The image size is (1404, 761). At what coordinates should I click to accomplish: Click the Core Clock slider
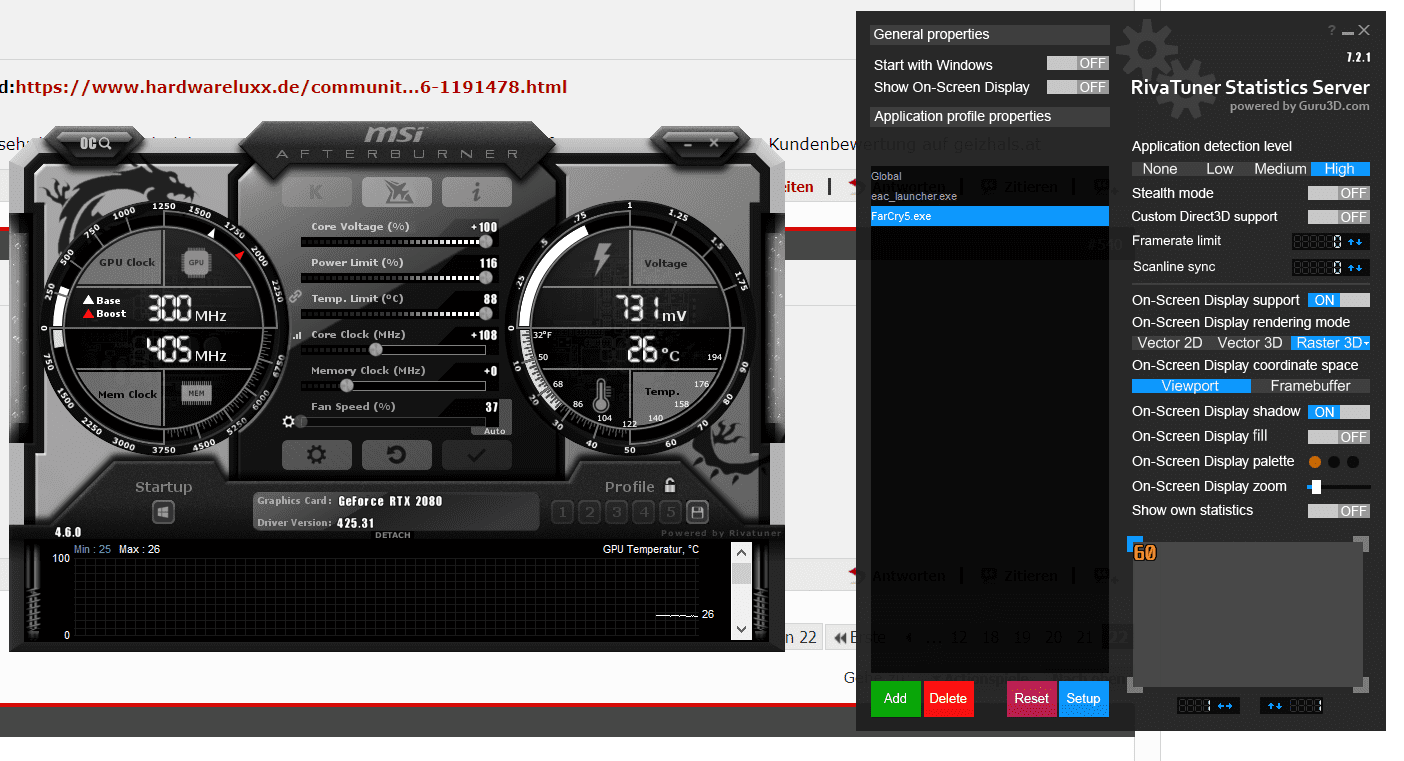click(393, 350)
